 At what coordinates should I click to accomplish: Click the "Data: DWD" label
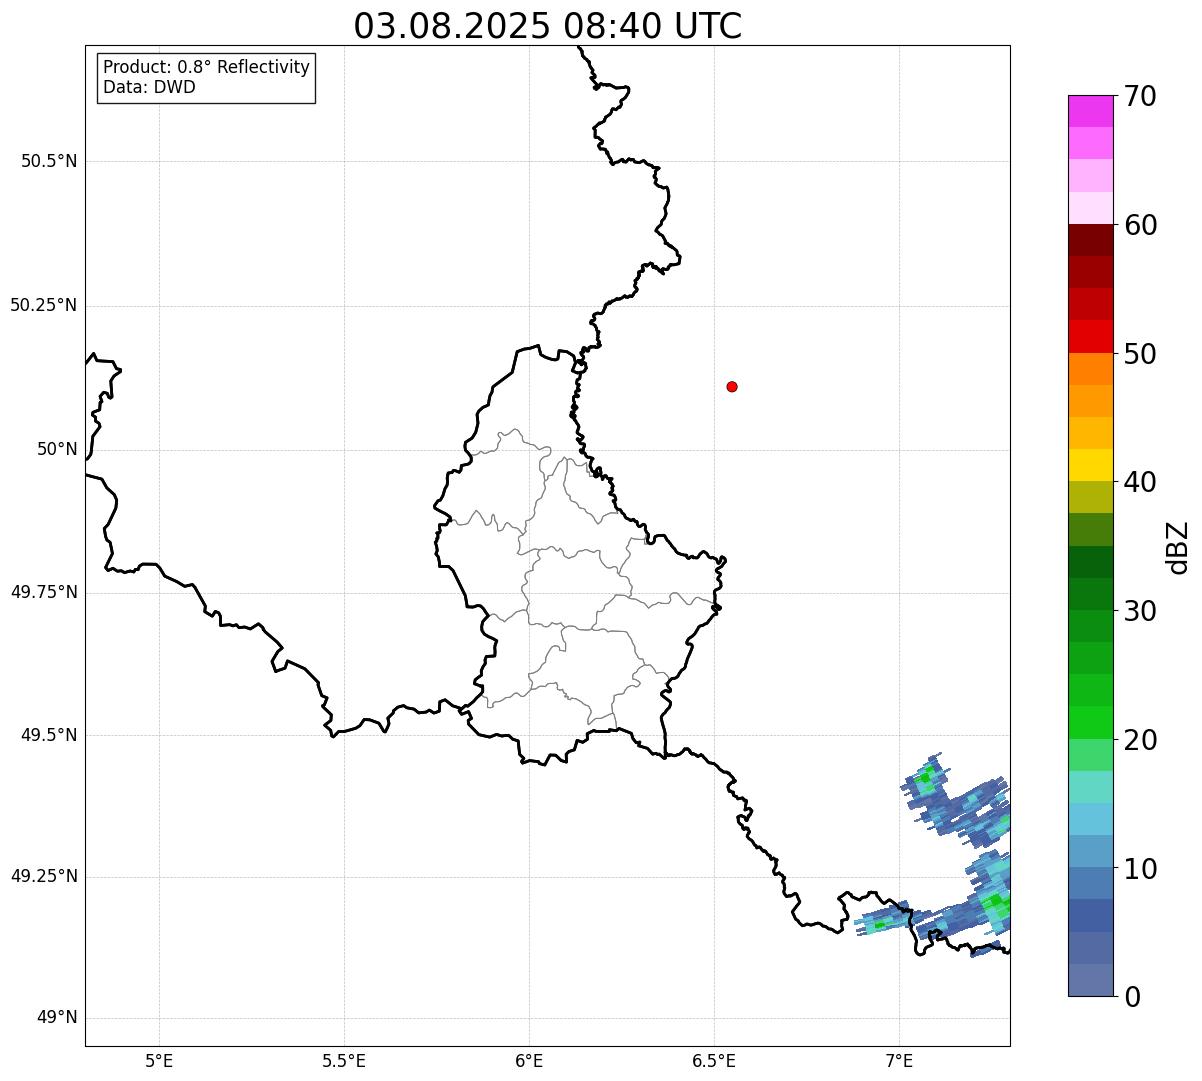pos(149,87)
